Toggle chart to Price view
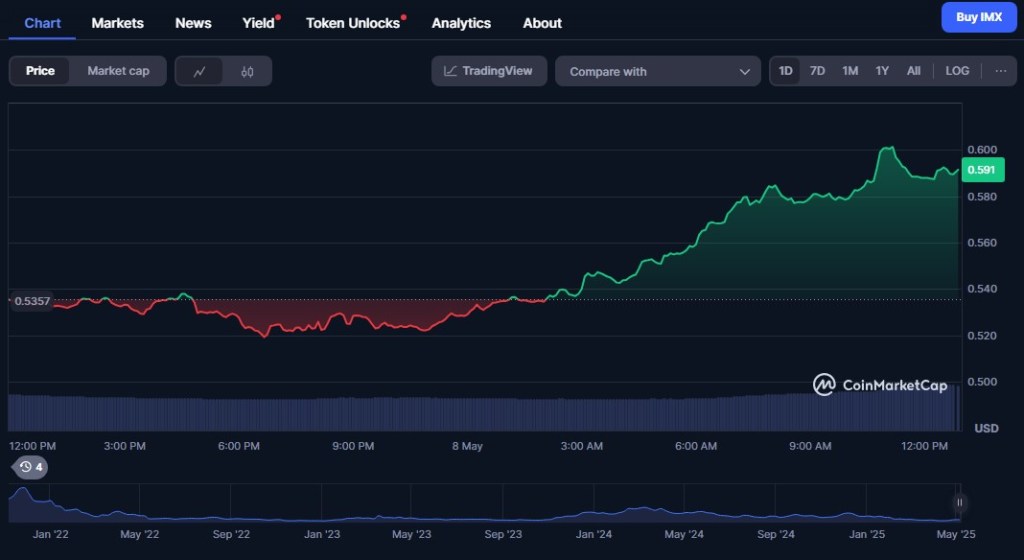Viewport: 1024px width, 560px height. click(41, 71)
